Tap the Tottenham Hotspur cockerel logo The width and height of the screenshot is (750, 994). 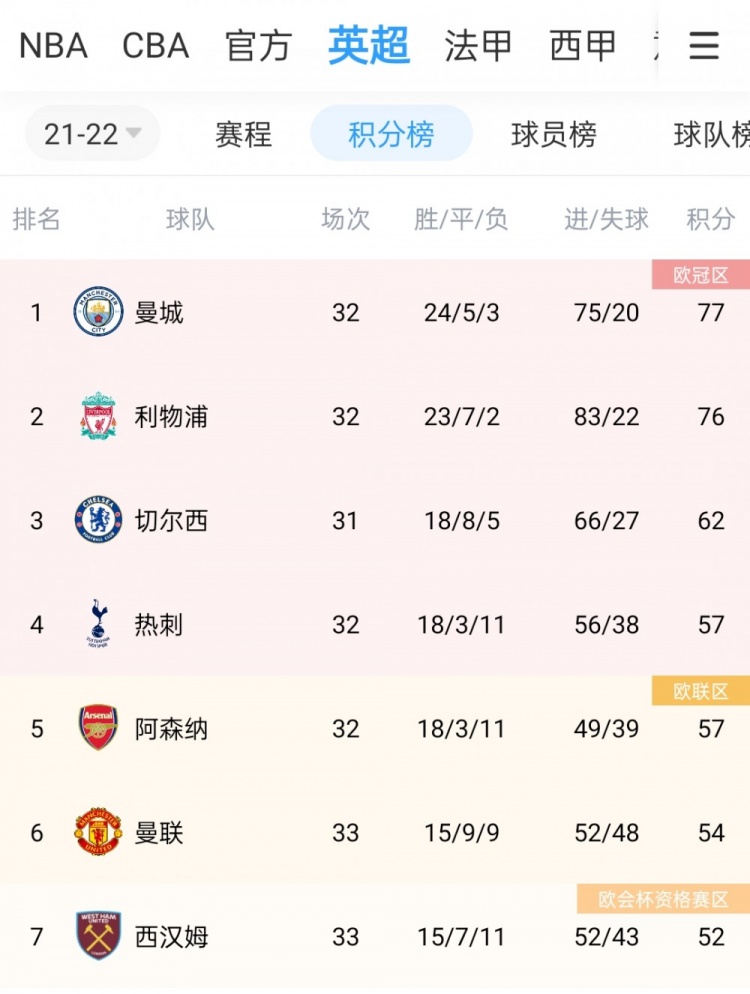coord(98,624)
